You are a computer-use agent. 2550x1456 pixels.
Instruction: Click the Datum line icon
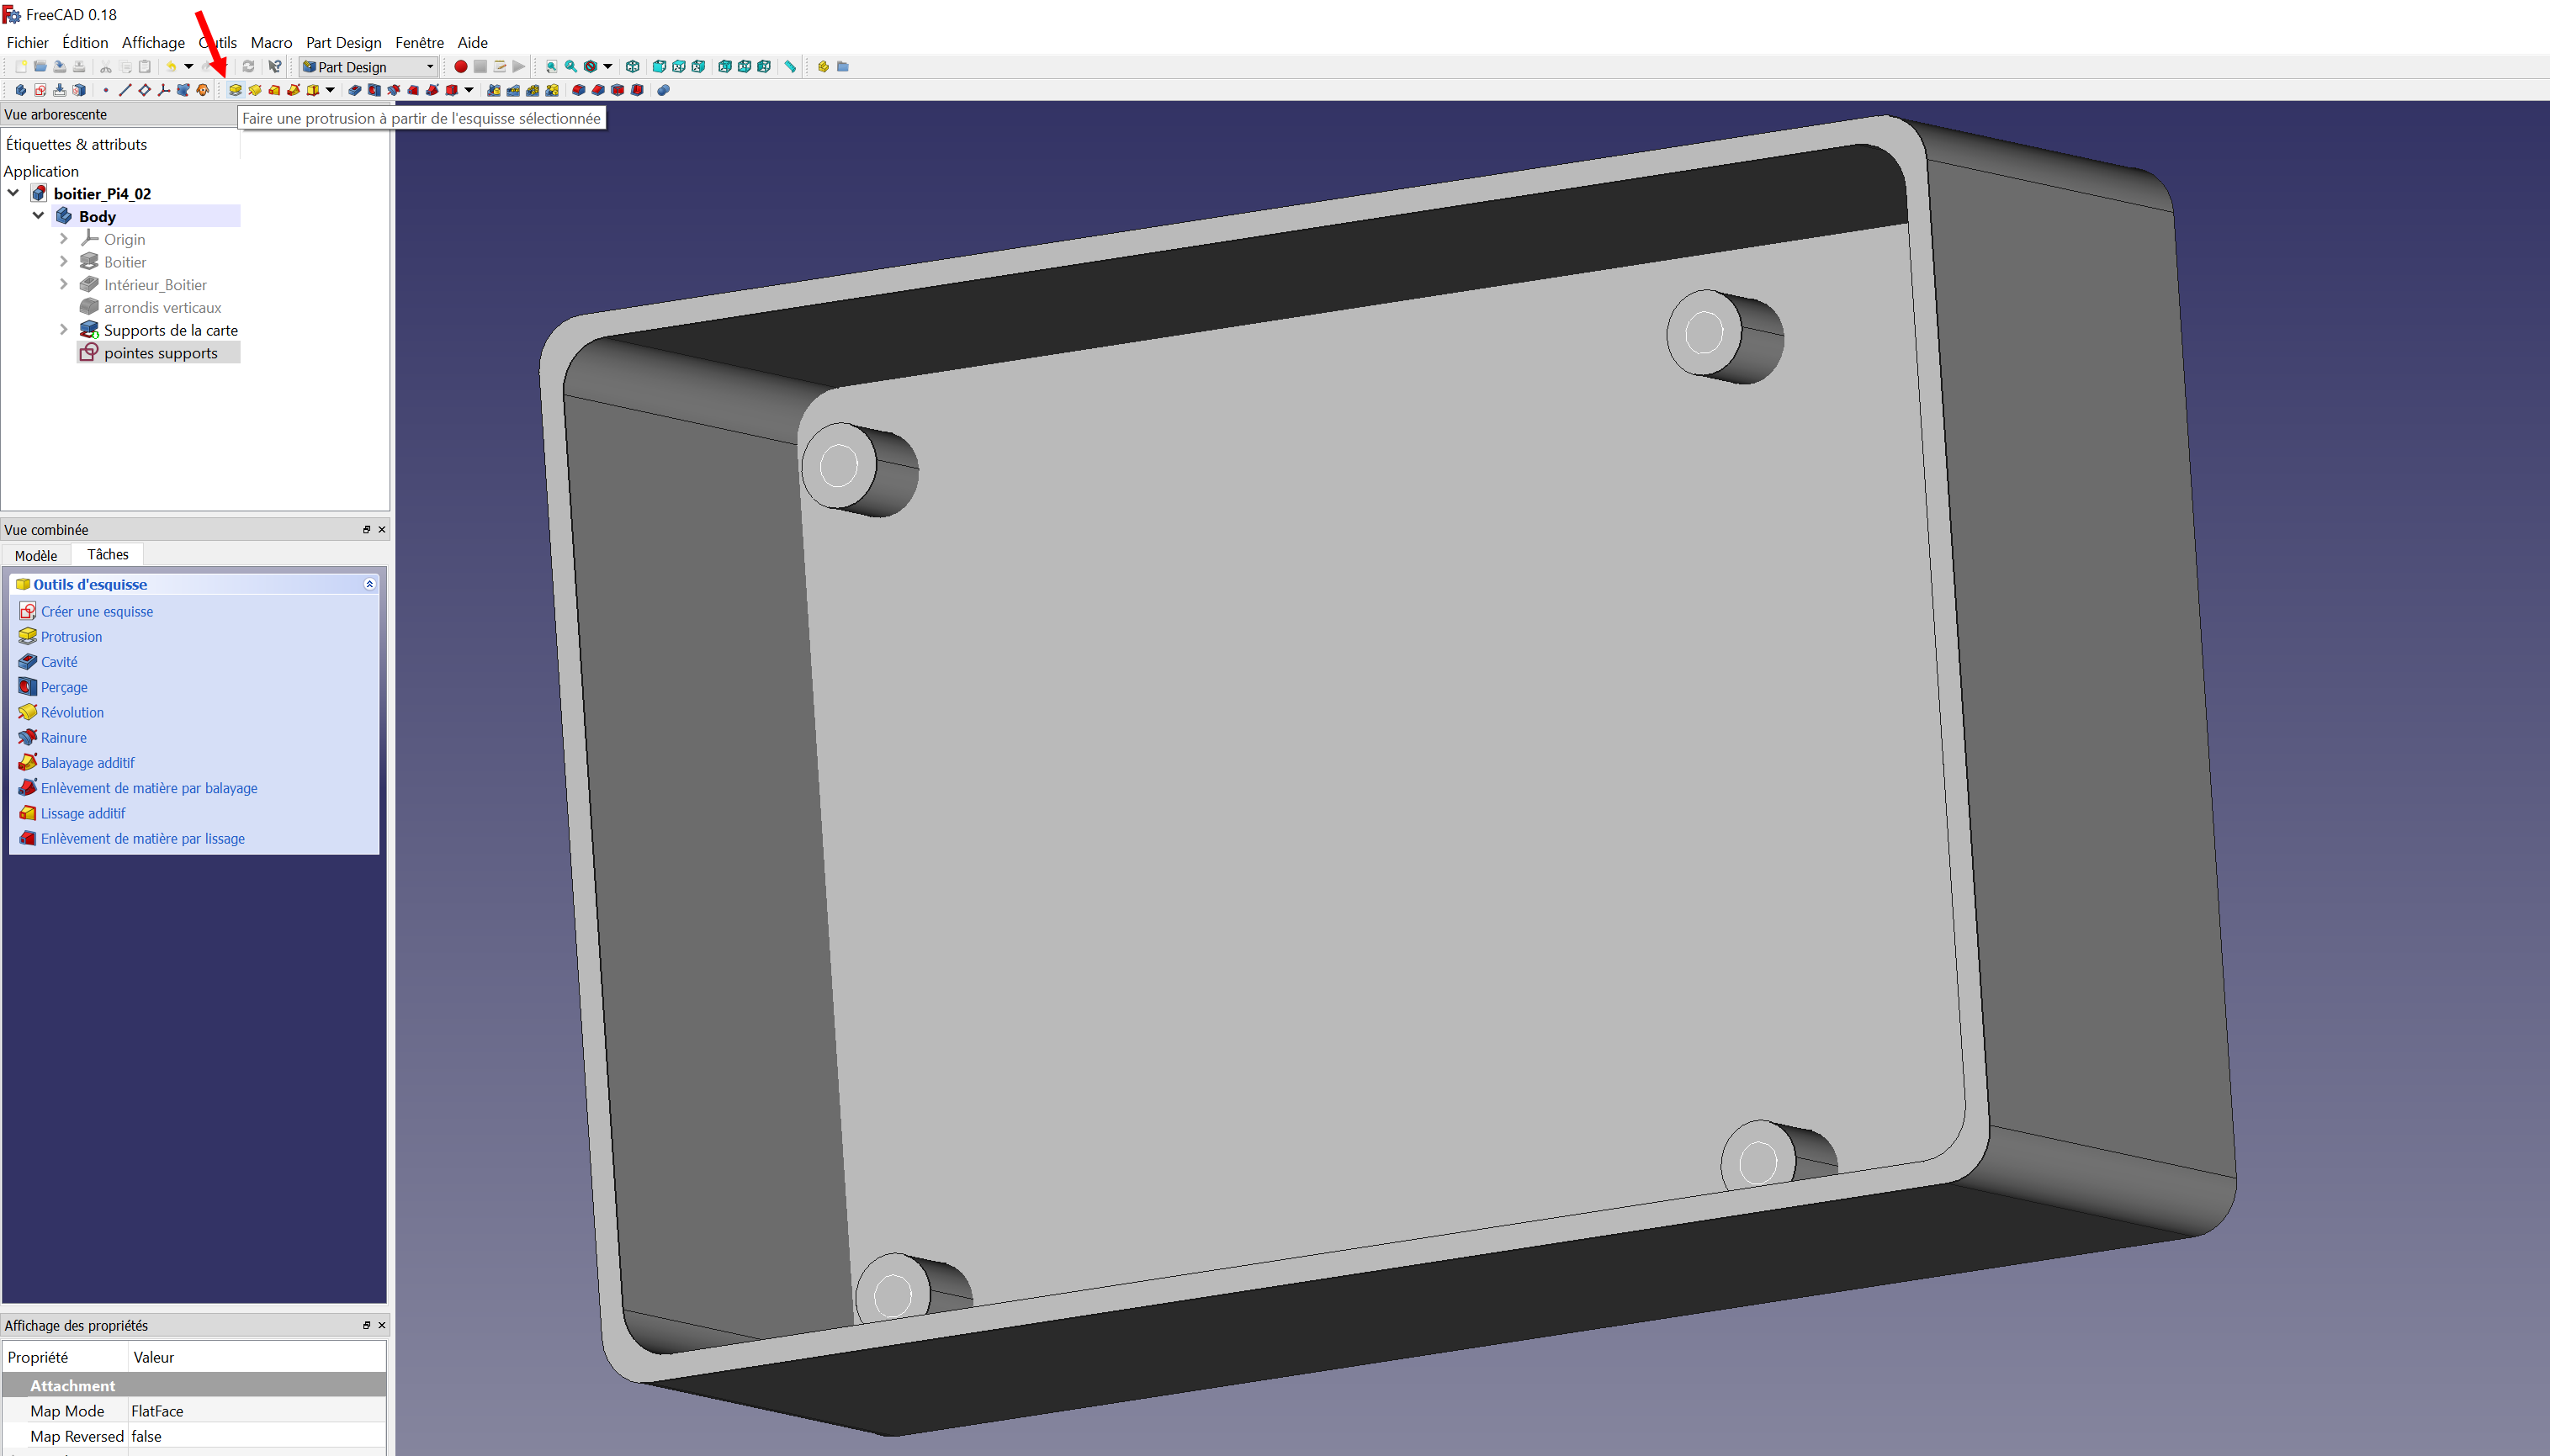click(125, 90)
